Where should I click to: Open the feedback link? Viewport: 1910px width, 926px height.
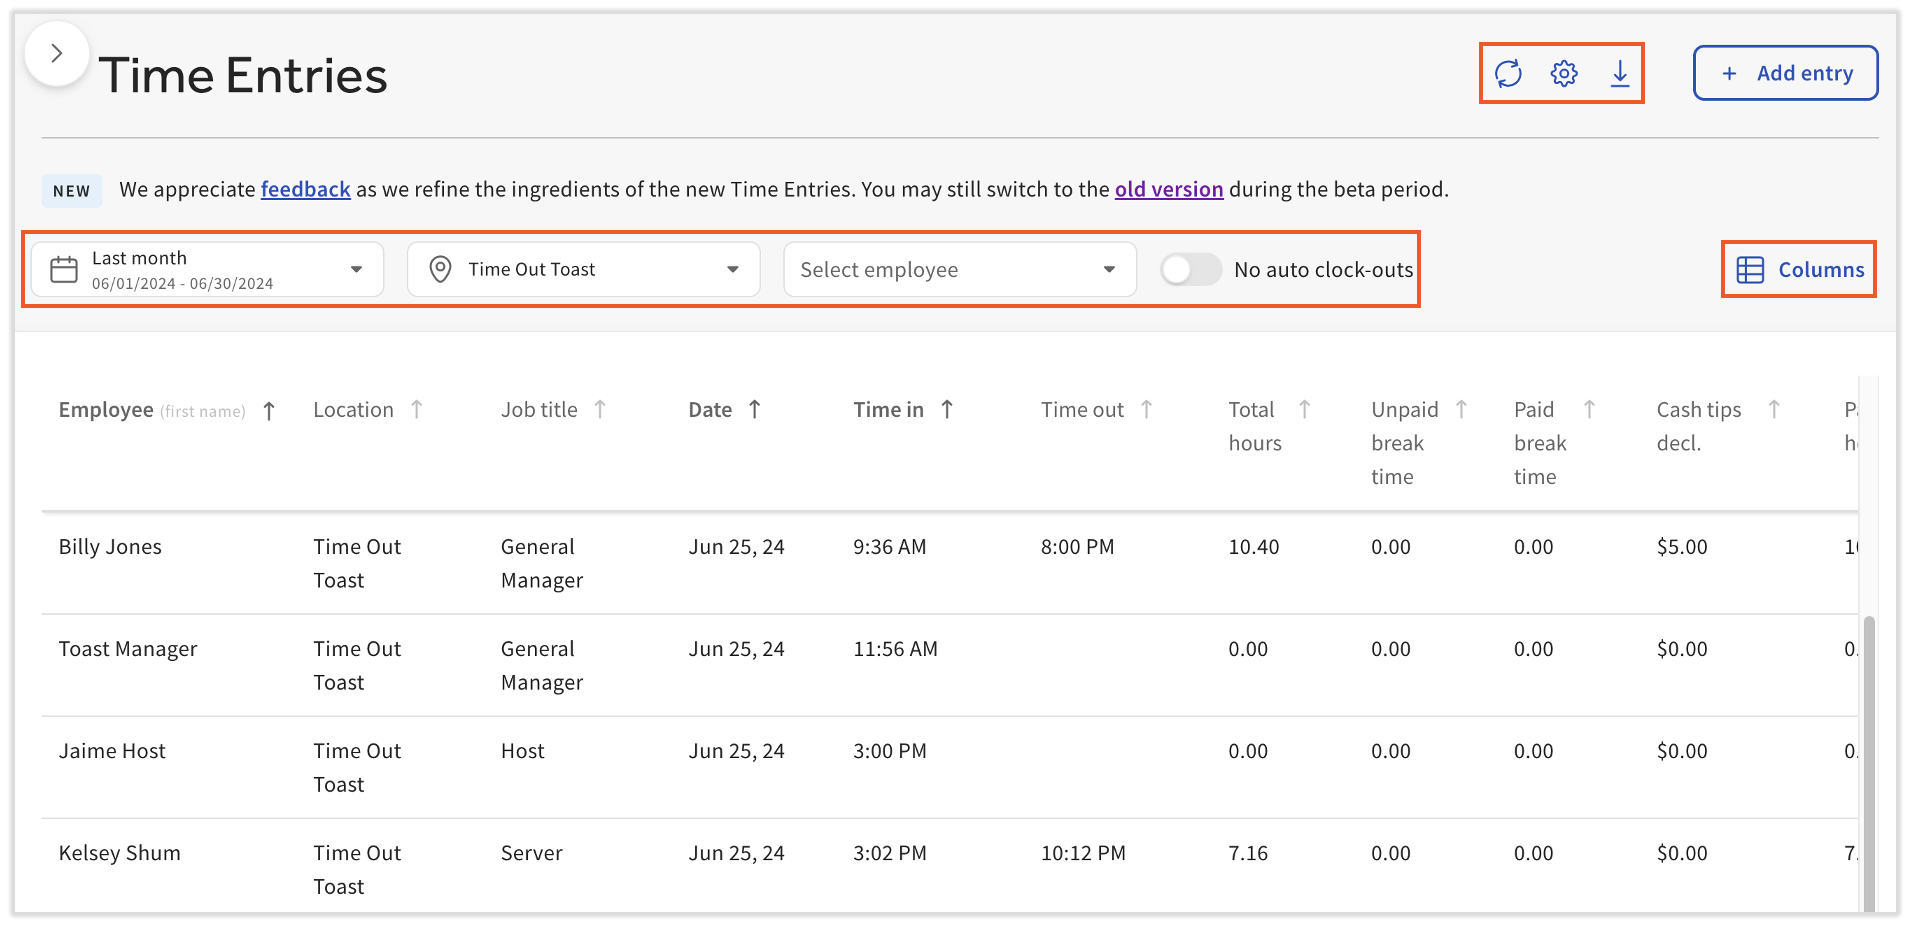(305, 189)
